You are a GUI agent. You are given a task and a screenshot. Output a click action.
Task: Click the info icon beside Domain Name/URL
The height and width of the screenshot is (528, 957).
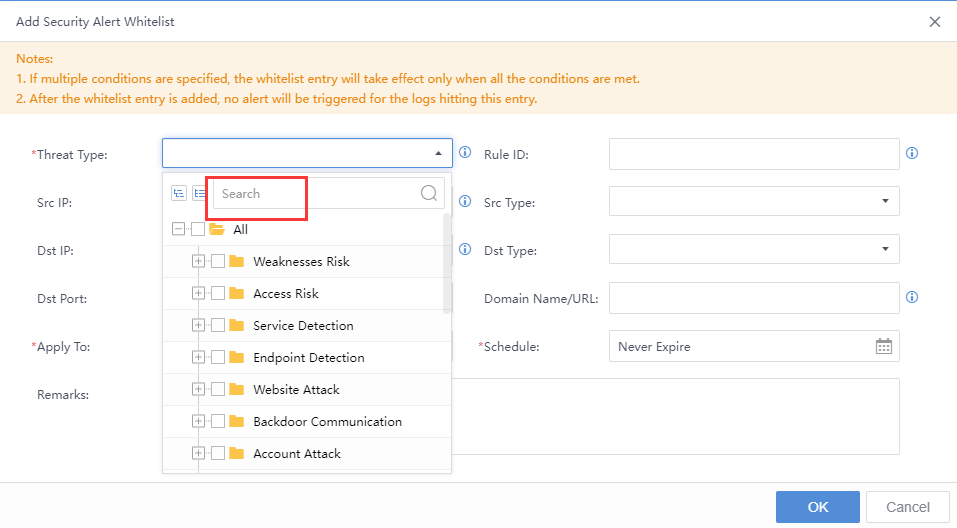click(911, 298)
